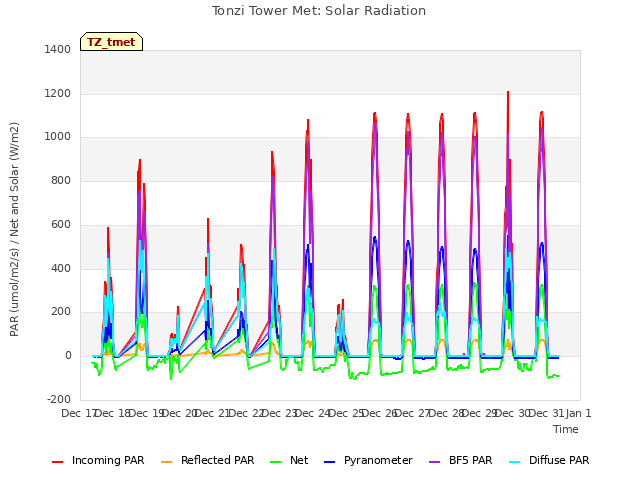
Task: Click the chart title Tonzi Tower Met: Solar Radiation
Action: pyautogui.click(x=319, y=11)
